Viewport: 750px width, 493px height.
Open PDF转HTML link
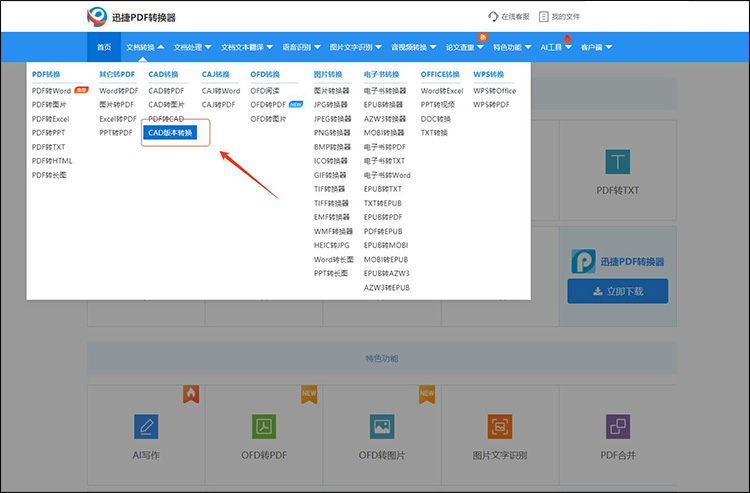pos(52,161)
